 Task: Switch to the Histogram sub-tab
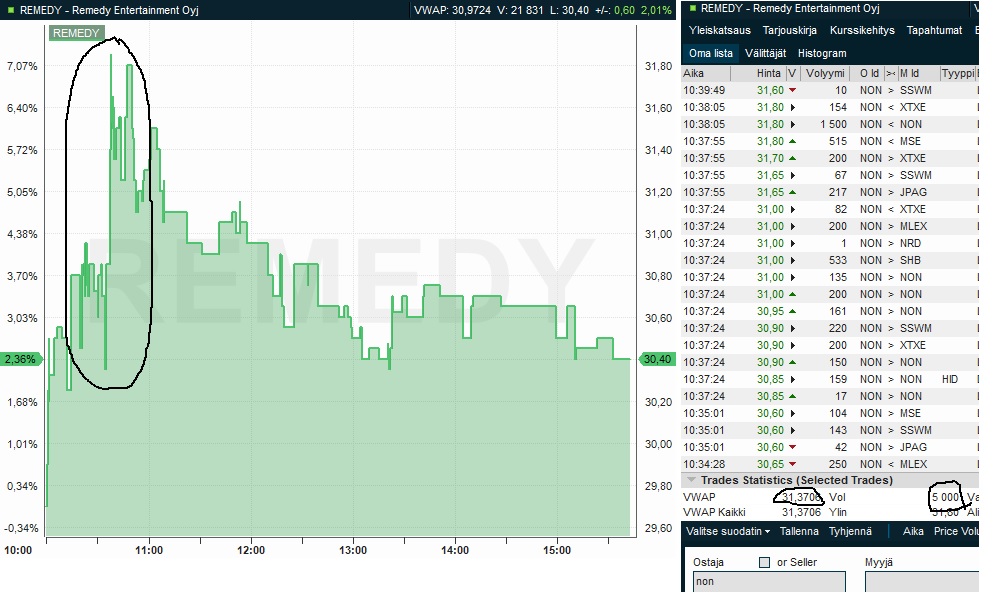pyautogui.click(x=822, y=53)
